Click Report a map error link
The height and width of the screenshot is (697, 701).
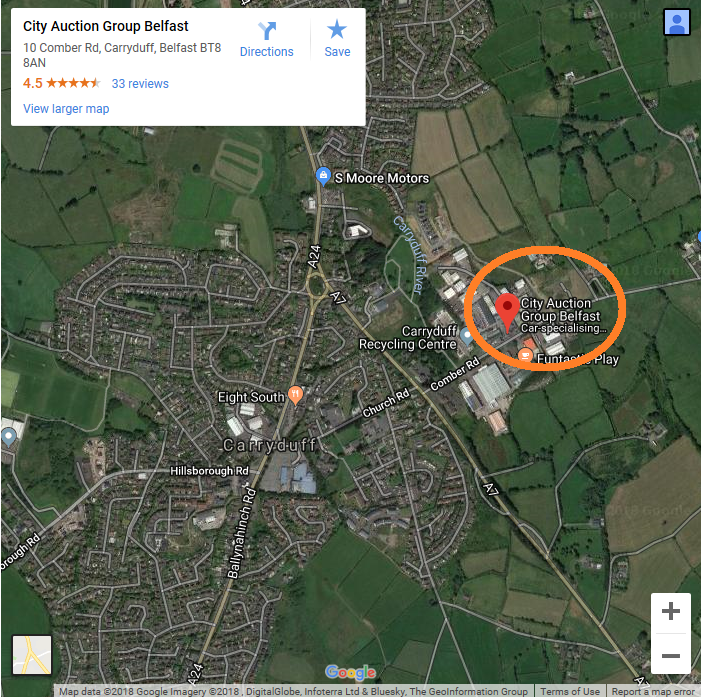click(x=653, y=691)
